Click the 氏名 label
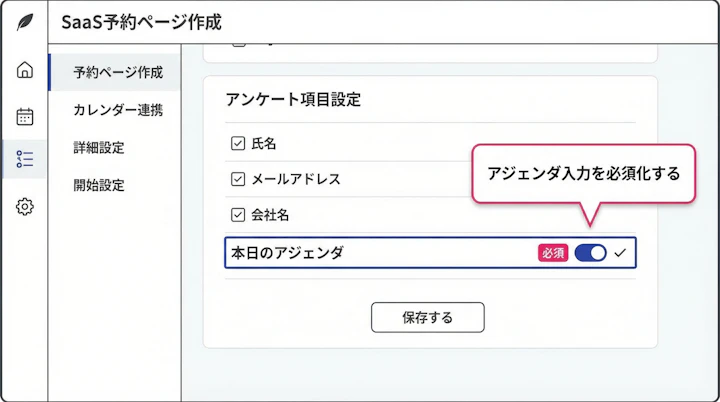720x402 pixels. 264,143
